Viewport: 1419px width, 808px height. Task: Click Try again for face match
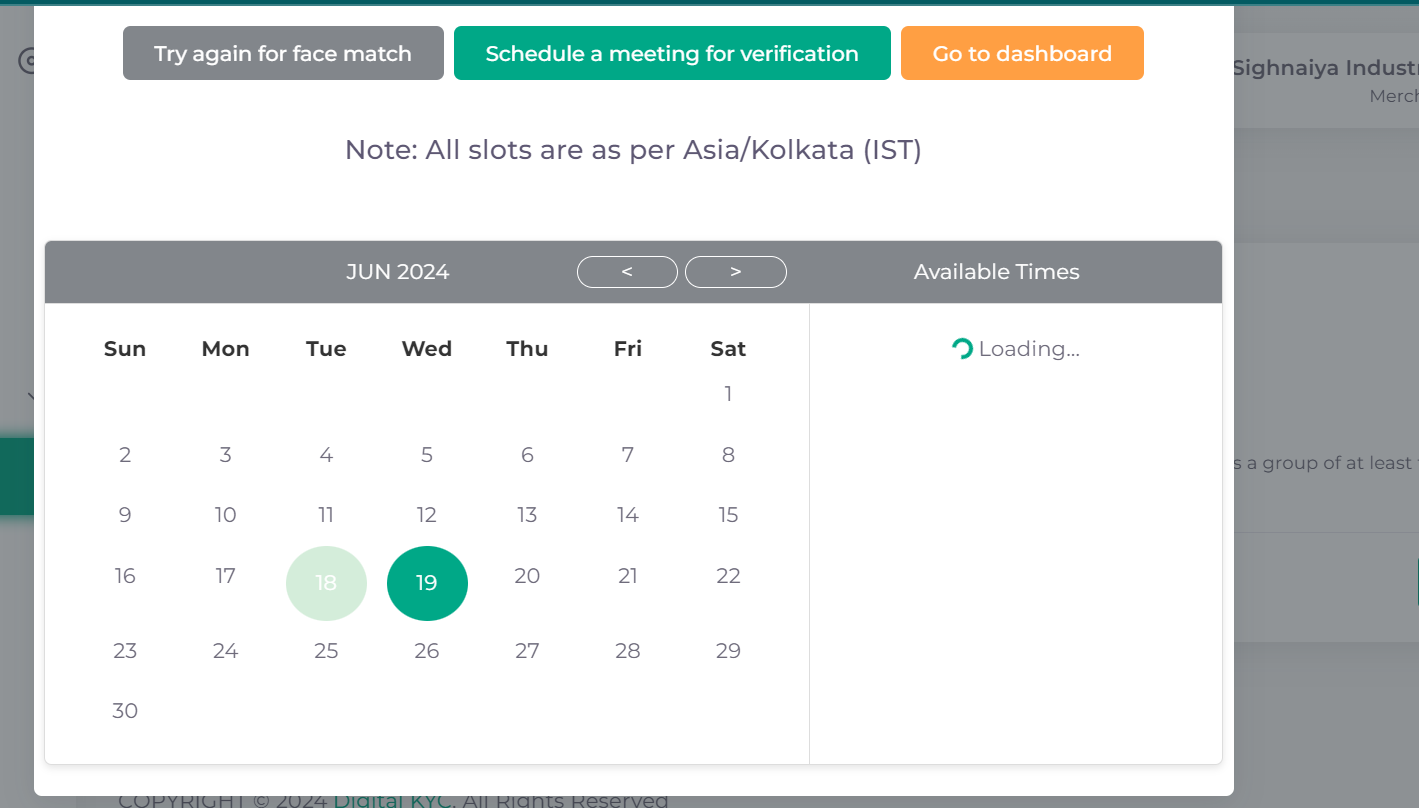(x=283, y=53)
